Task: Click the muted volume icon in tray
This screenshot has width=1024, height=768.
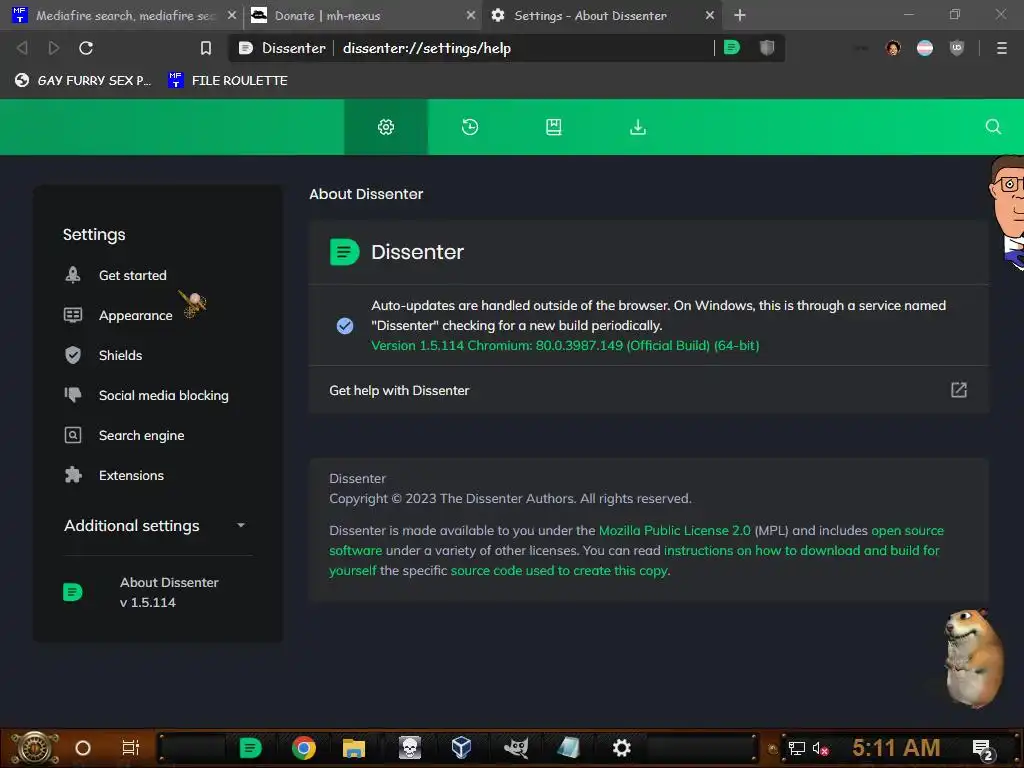Action: (820, 748)
